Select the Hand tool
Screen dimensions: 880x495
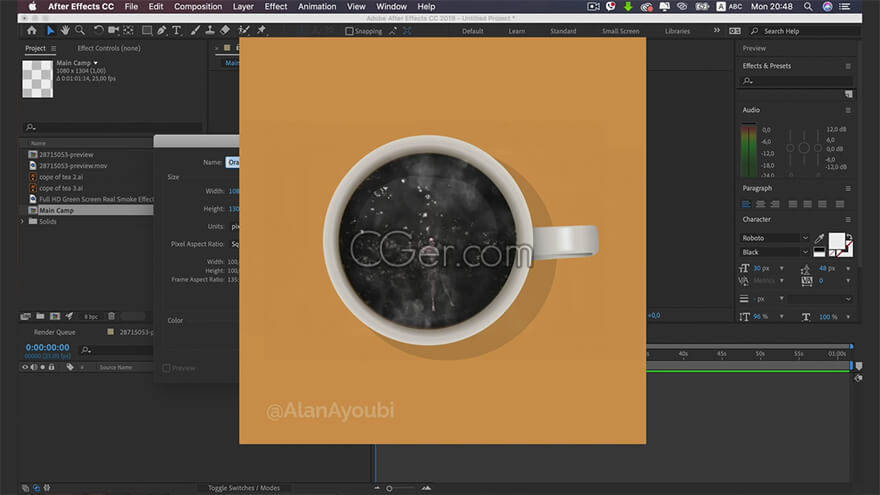click(65, 30)
